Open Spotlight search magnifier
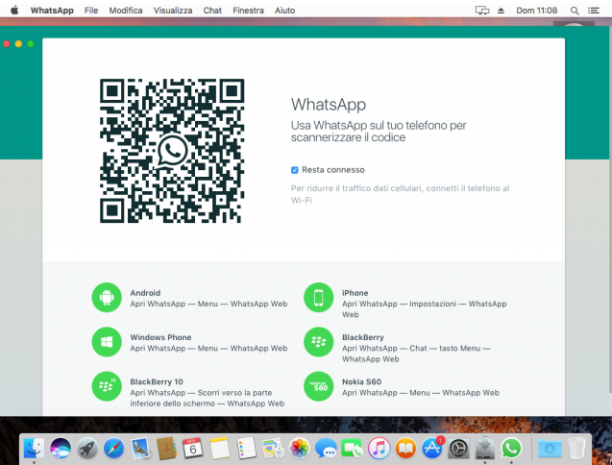Screen dimensions: 612x465 pos(574,11)
